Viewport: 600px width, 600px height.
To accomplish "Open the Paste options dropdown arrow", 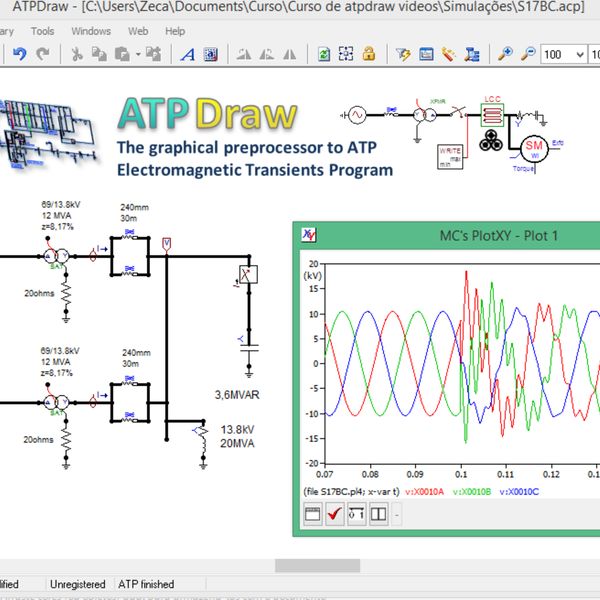I will pyautogui.click(x=138, y=54).
